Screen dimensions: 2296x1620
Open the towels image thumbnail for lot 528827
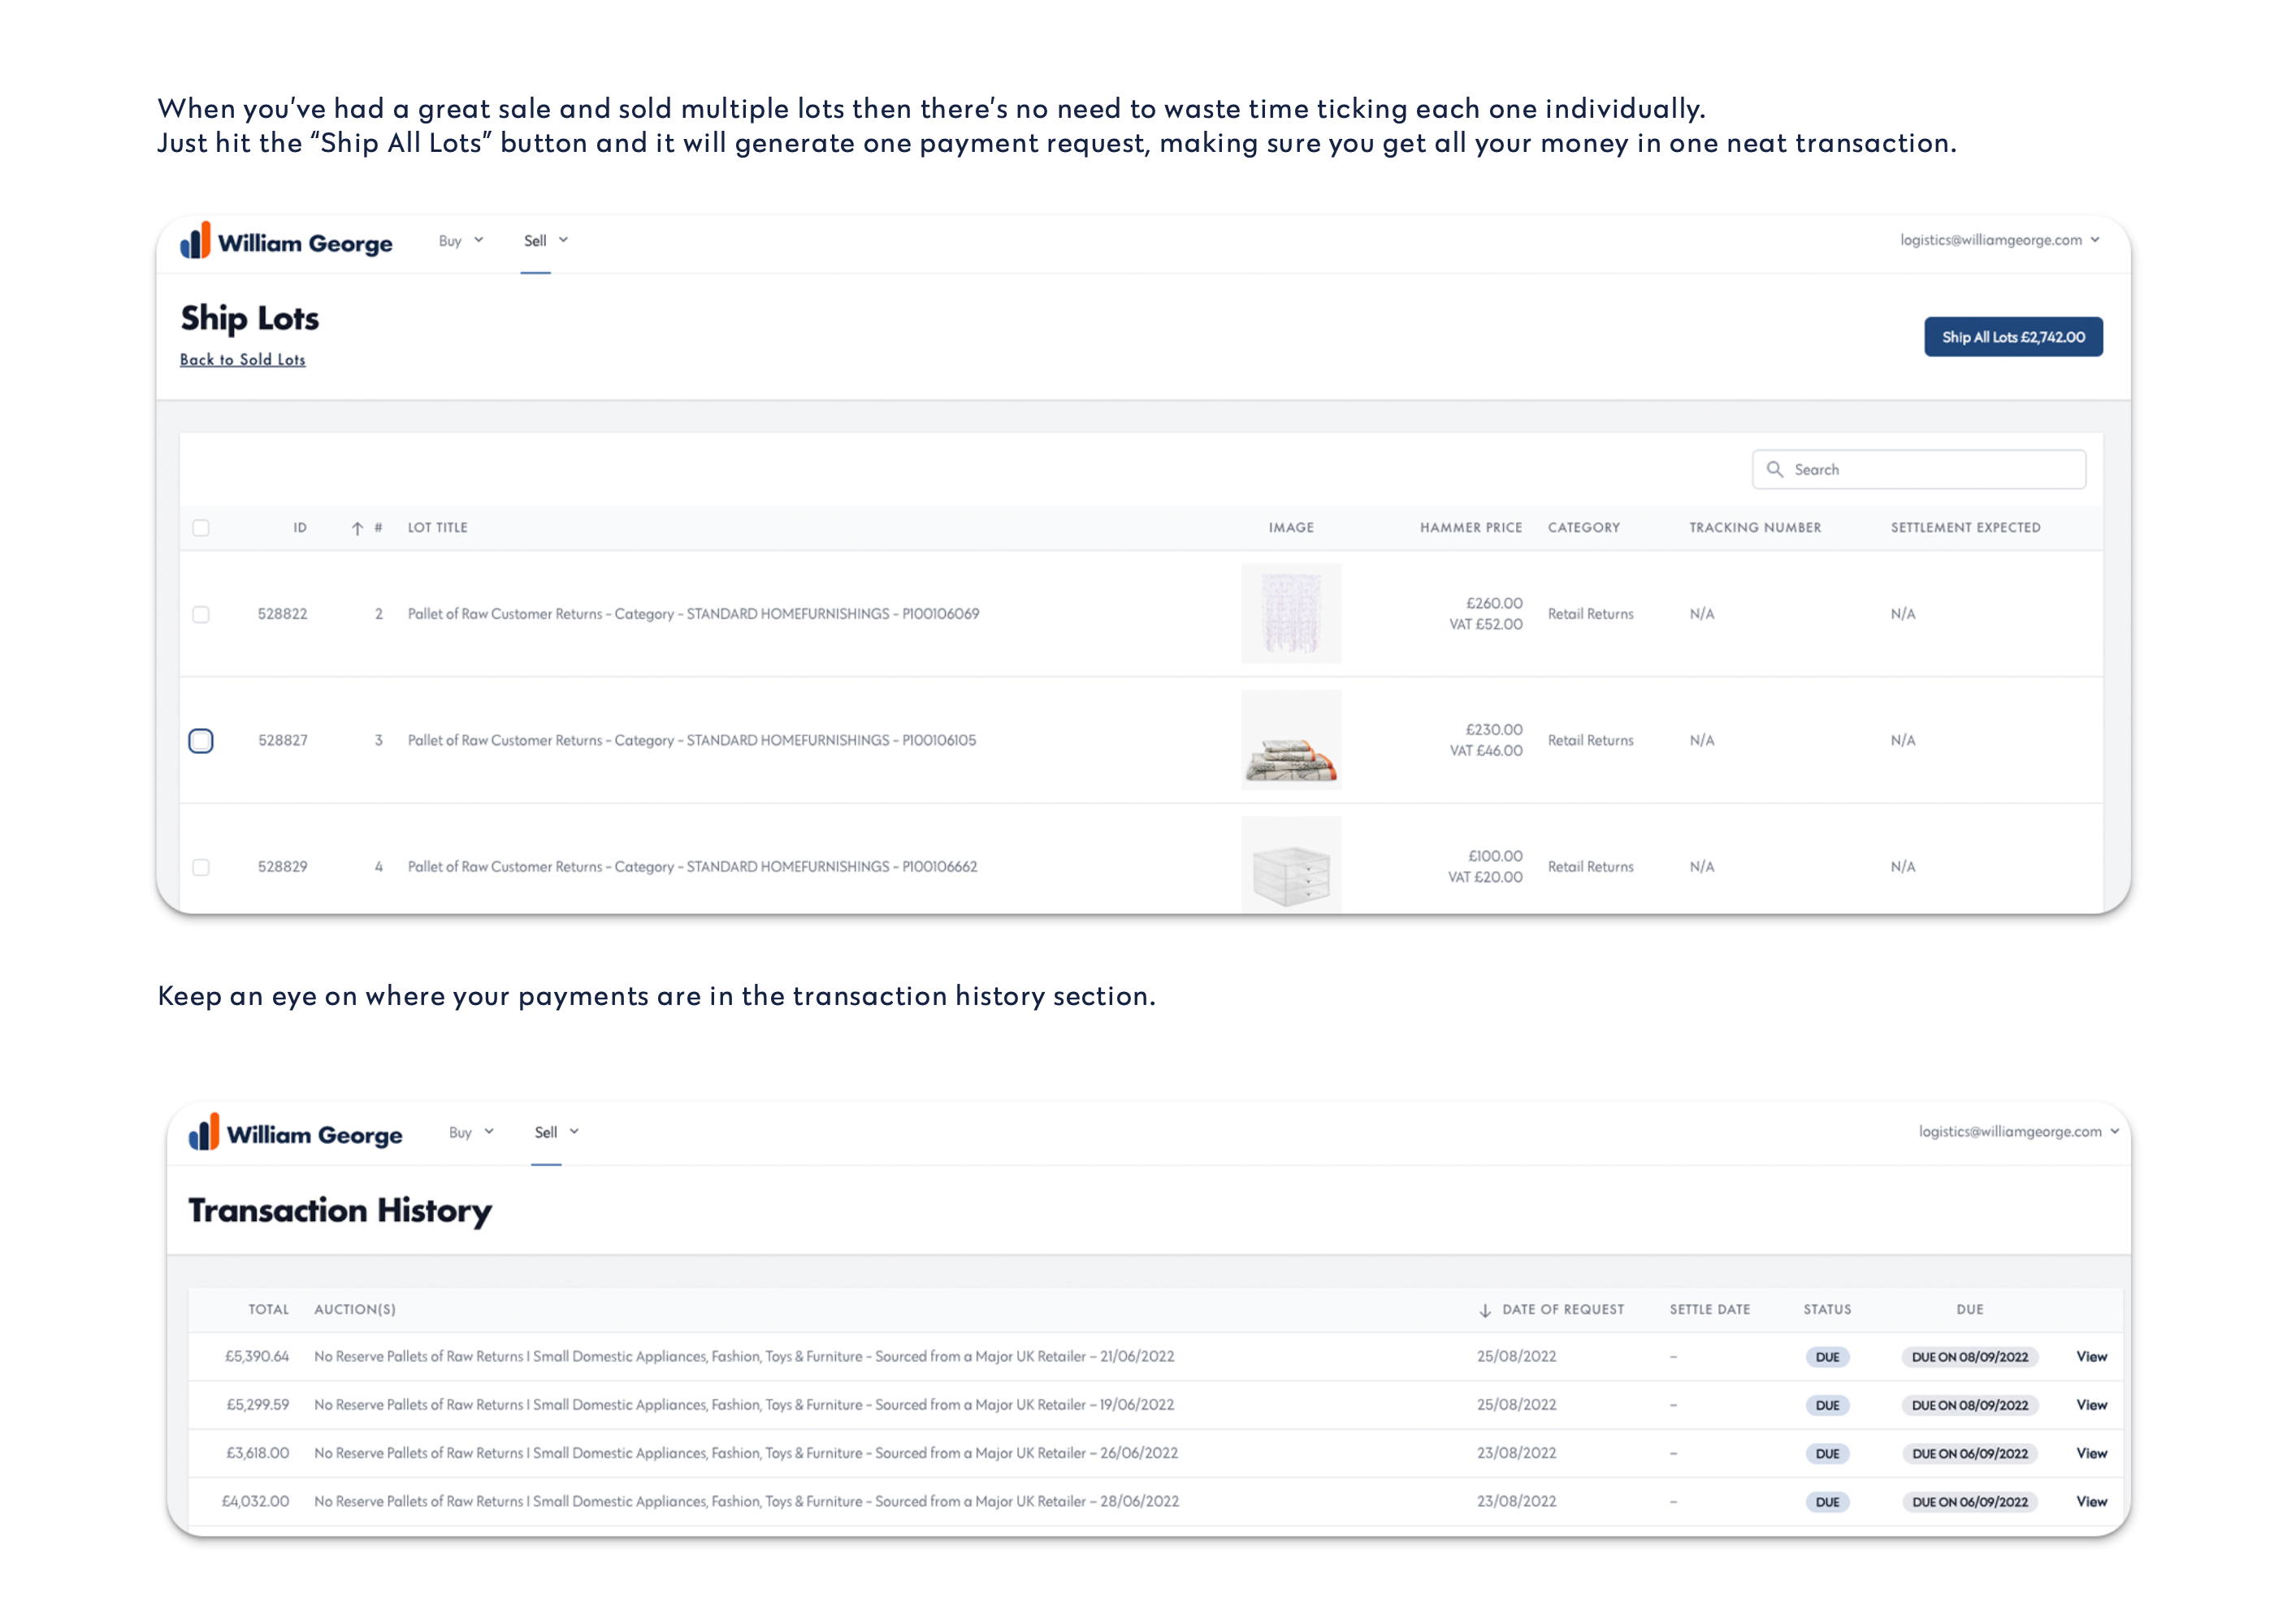click(1291, 740)
